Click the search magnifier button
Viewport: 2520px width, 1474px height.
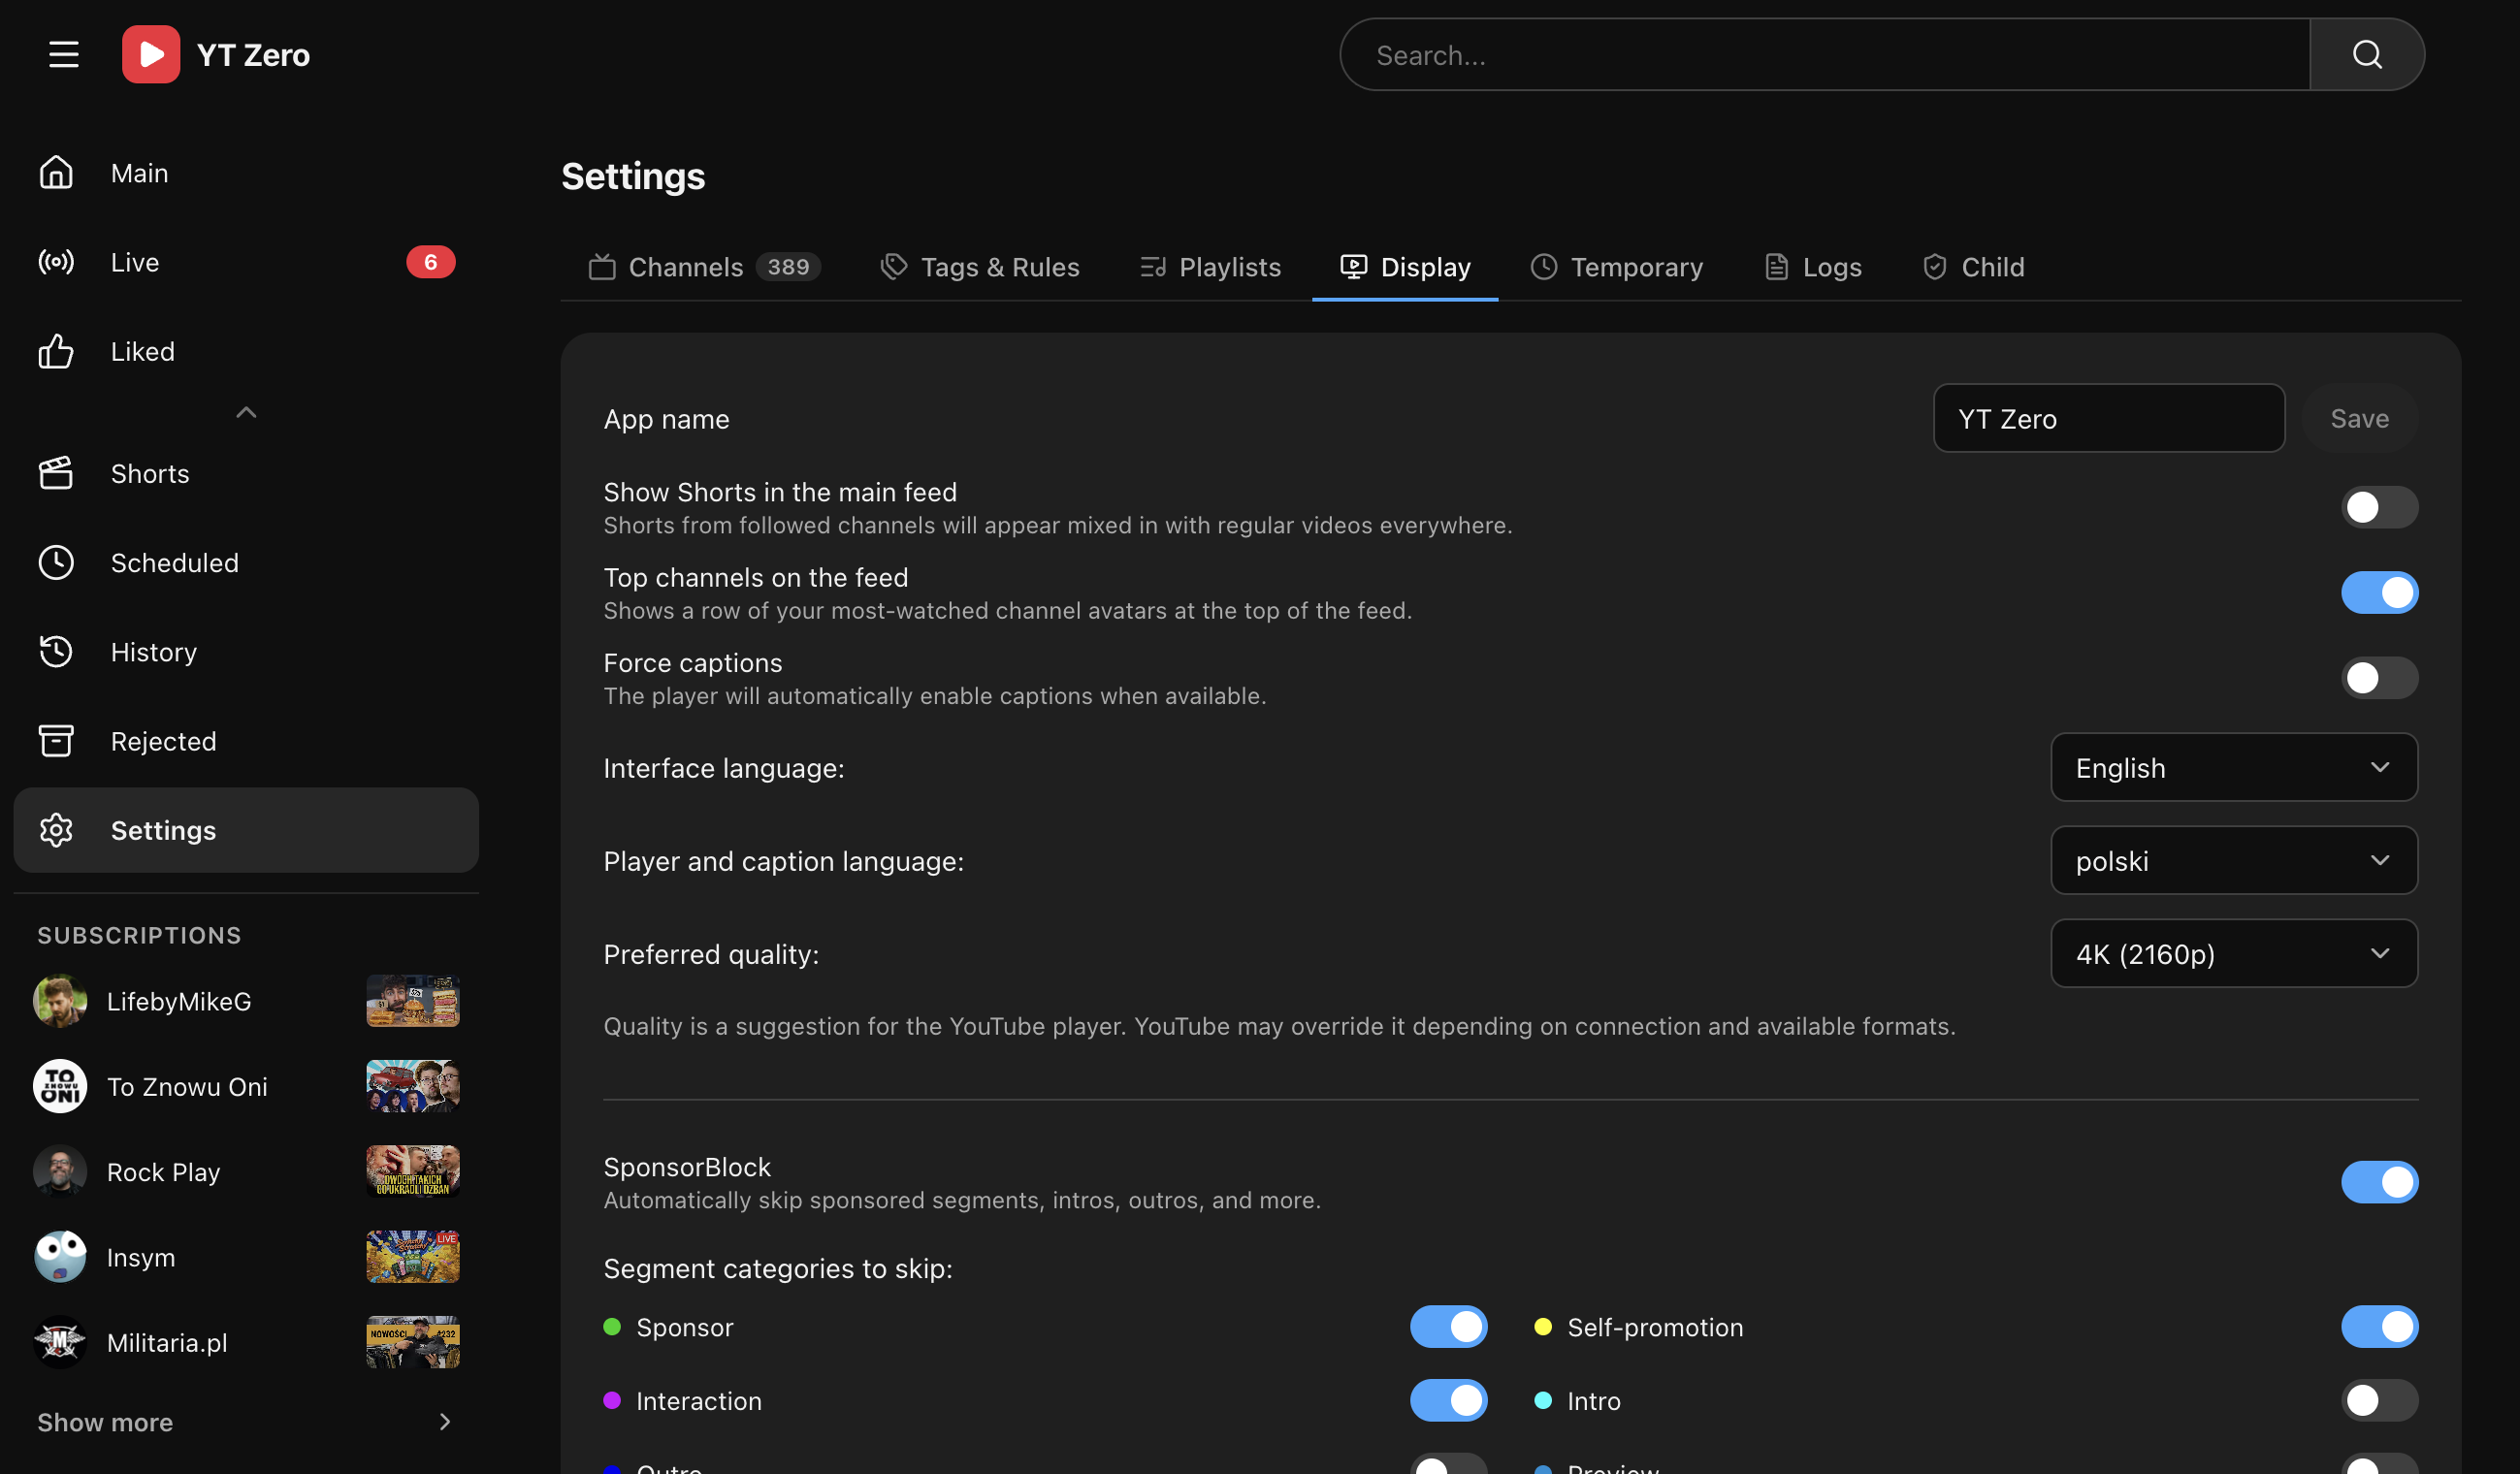[2367, 54]
